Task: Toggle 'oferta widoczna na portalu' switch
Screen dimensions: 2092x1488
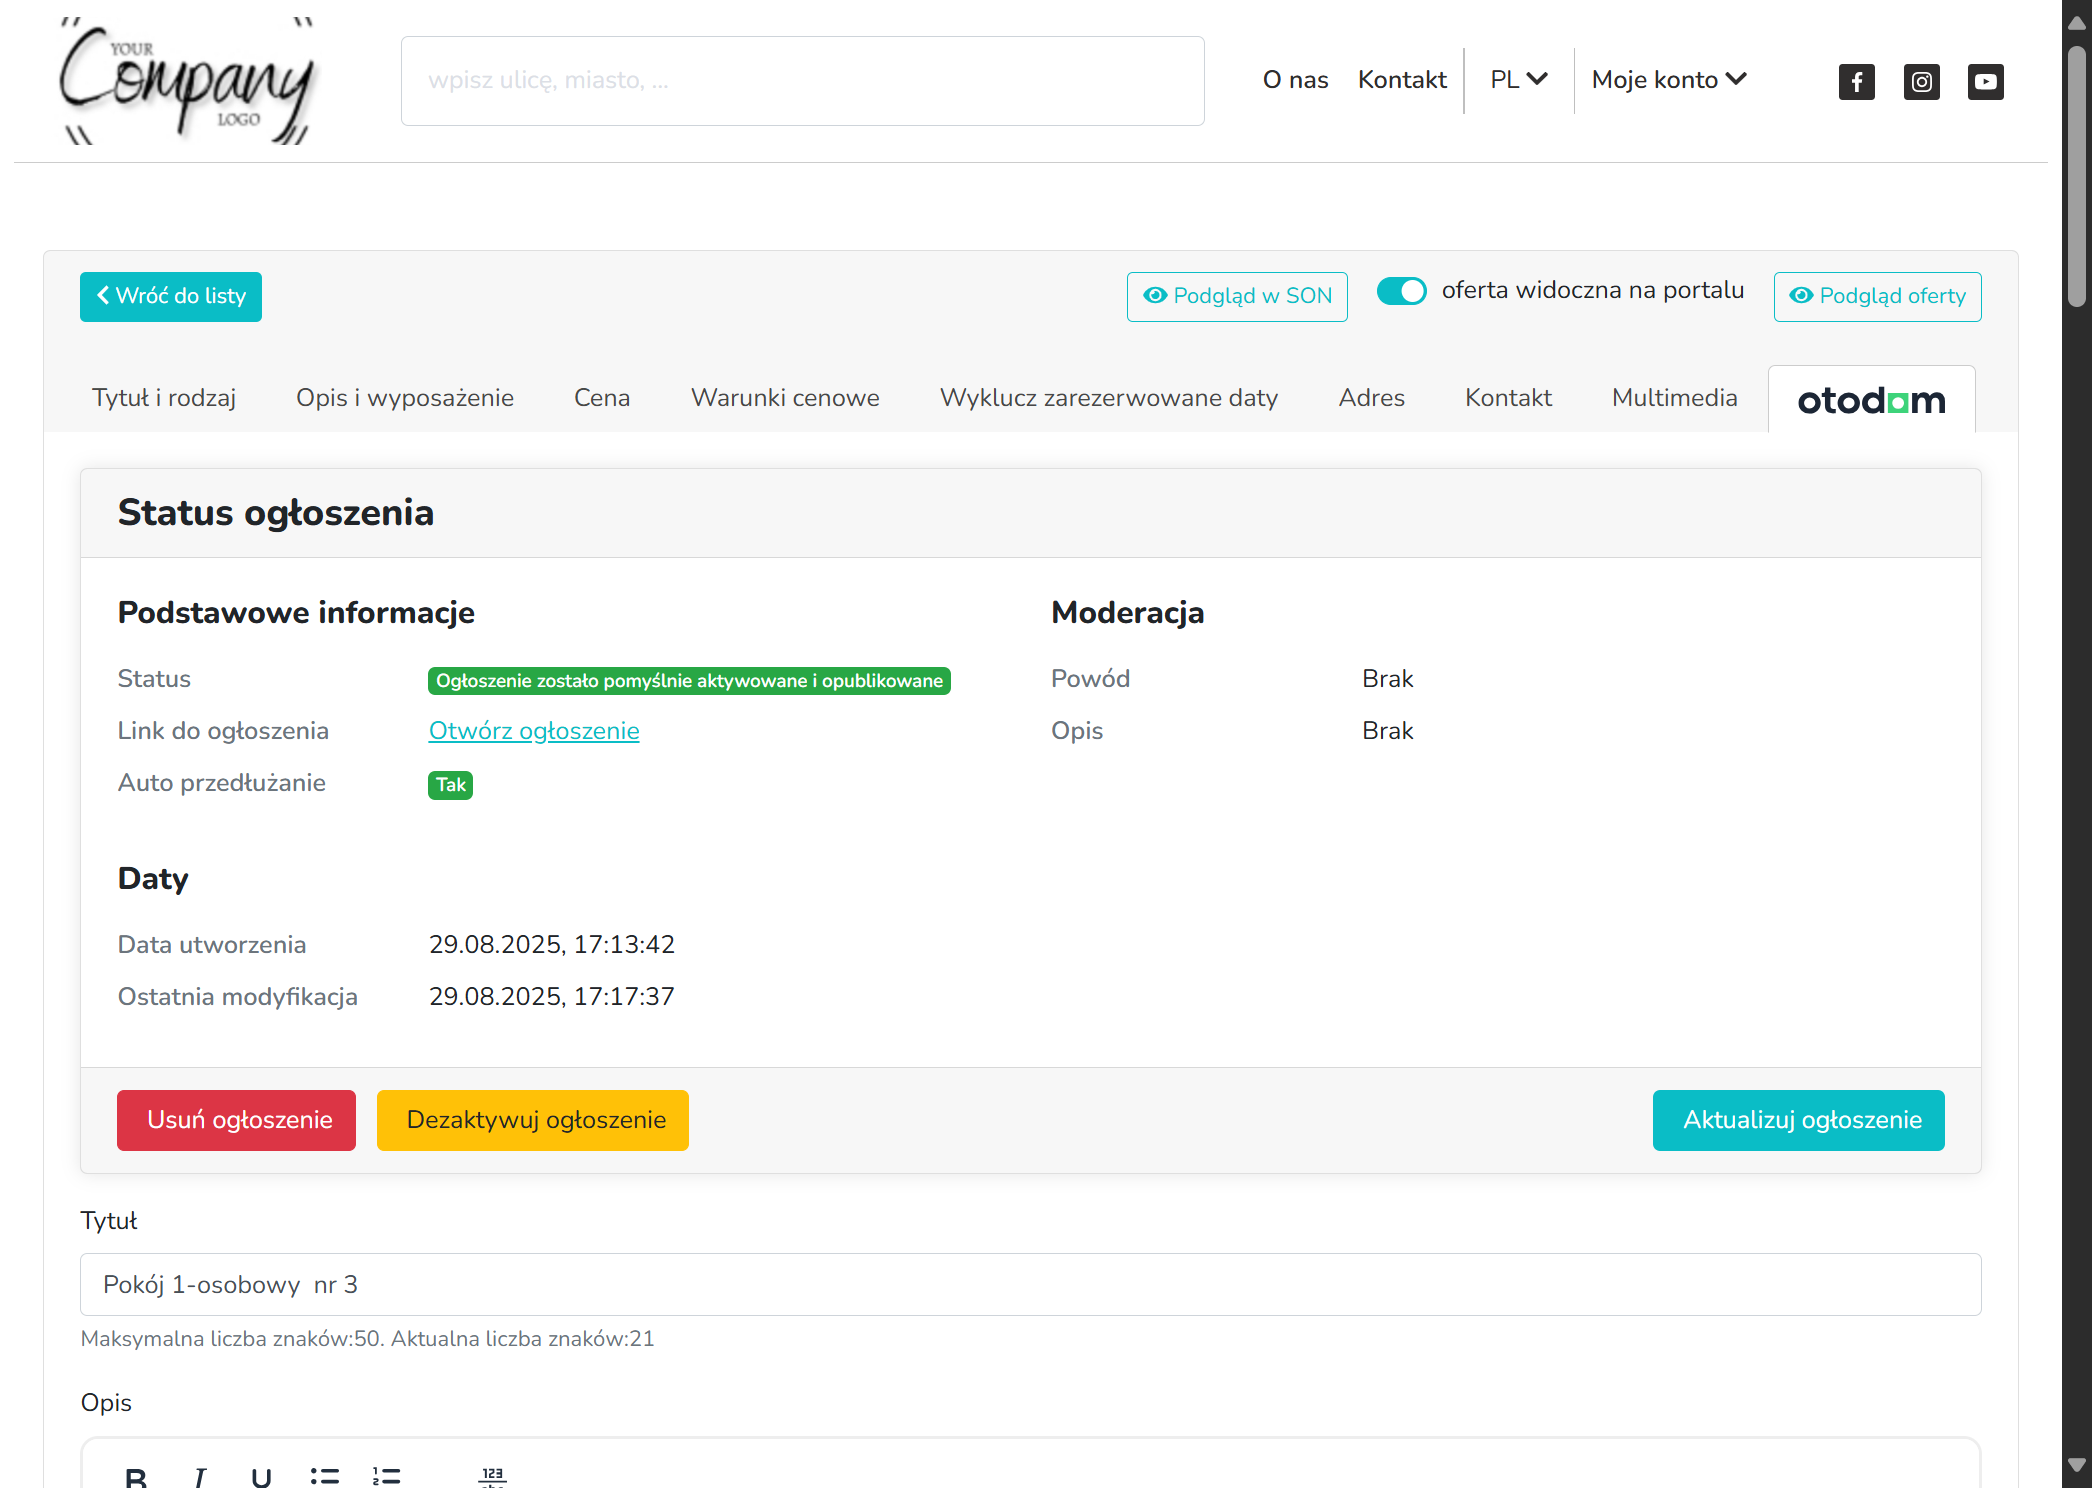Action: pos(1401,291)
